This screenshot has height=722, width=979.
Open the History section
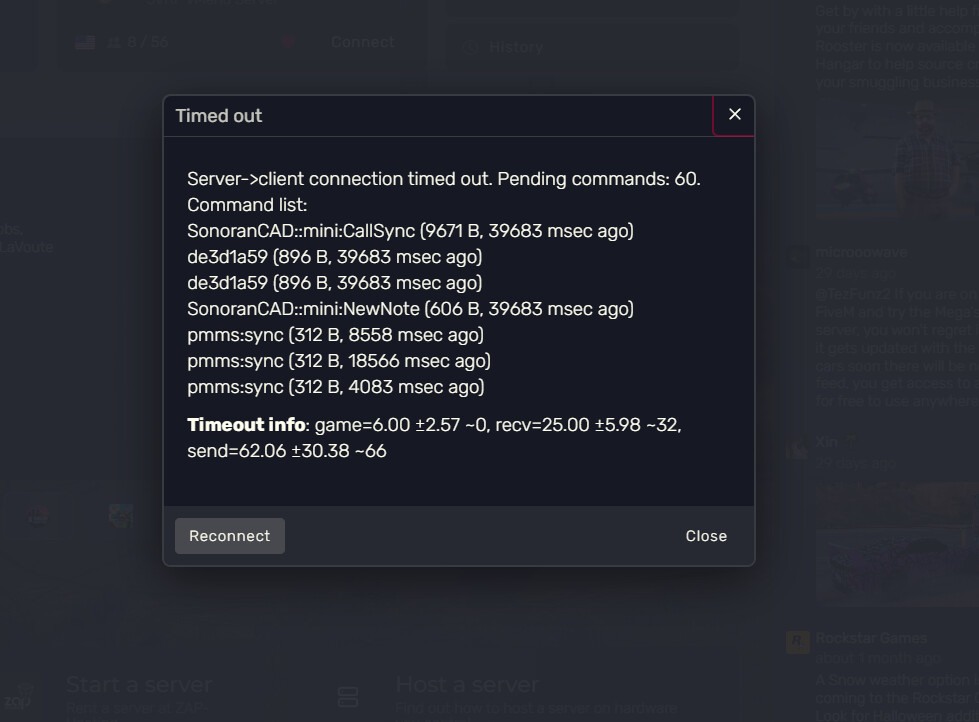coord(515,47)
